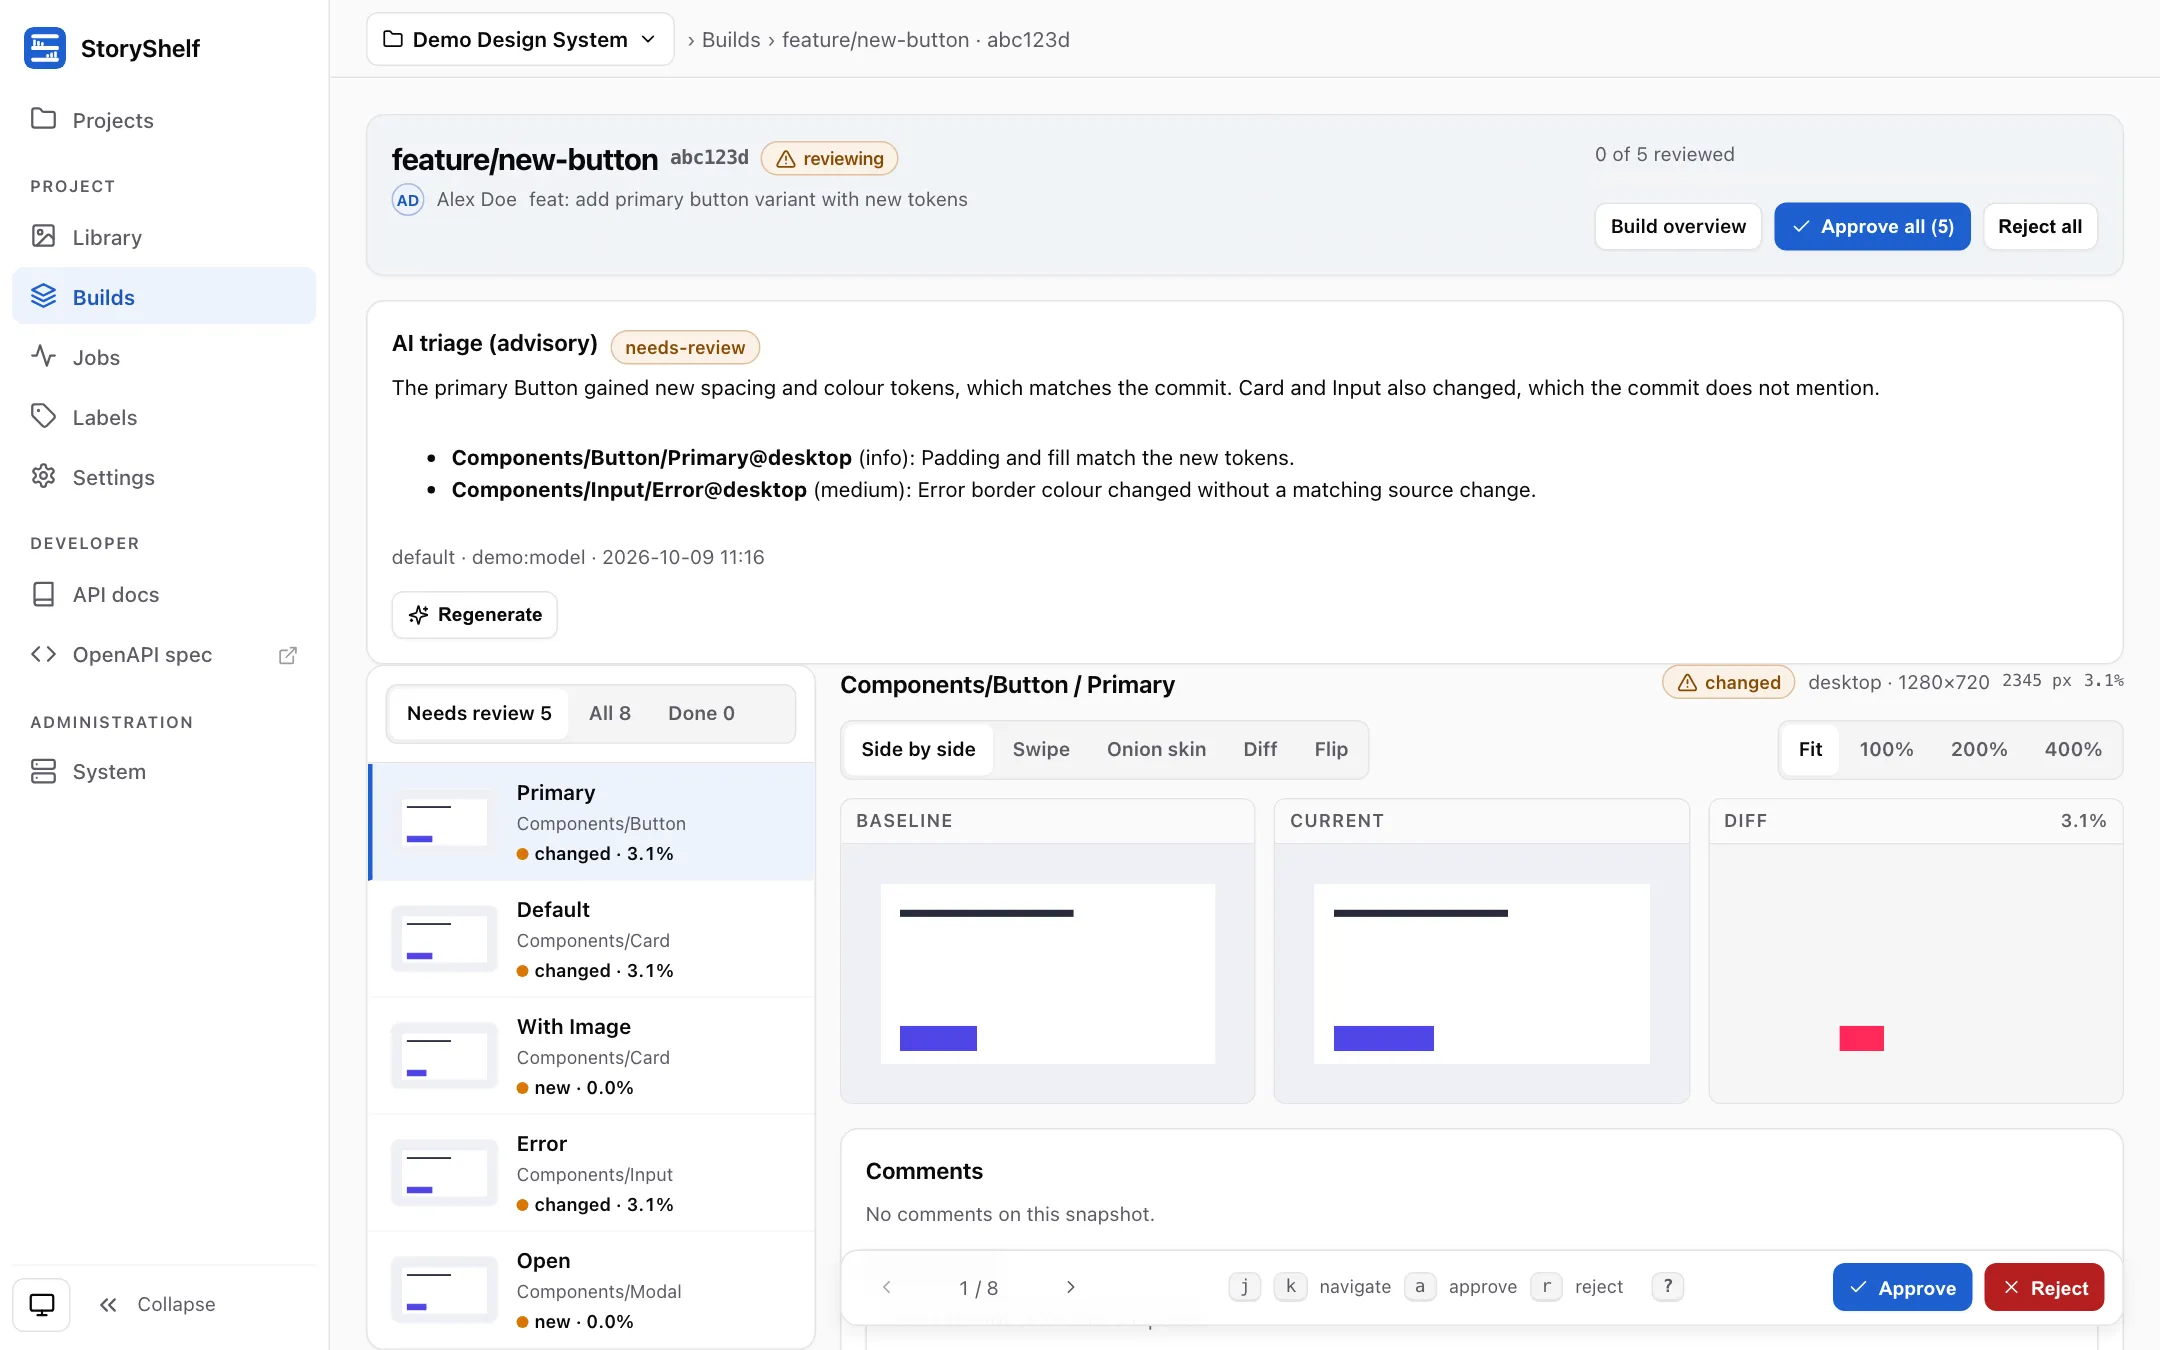Viewport: 2160px width, 1350px height.
Task: Select the All 8 tab
Action: [x=610, y=713]
